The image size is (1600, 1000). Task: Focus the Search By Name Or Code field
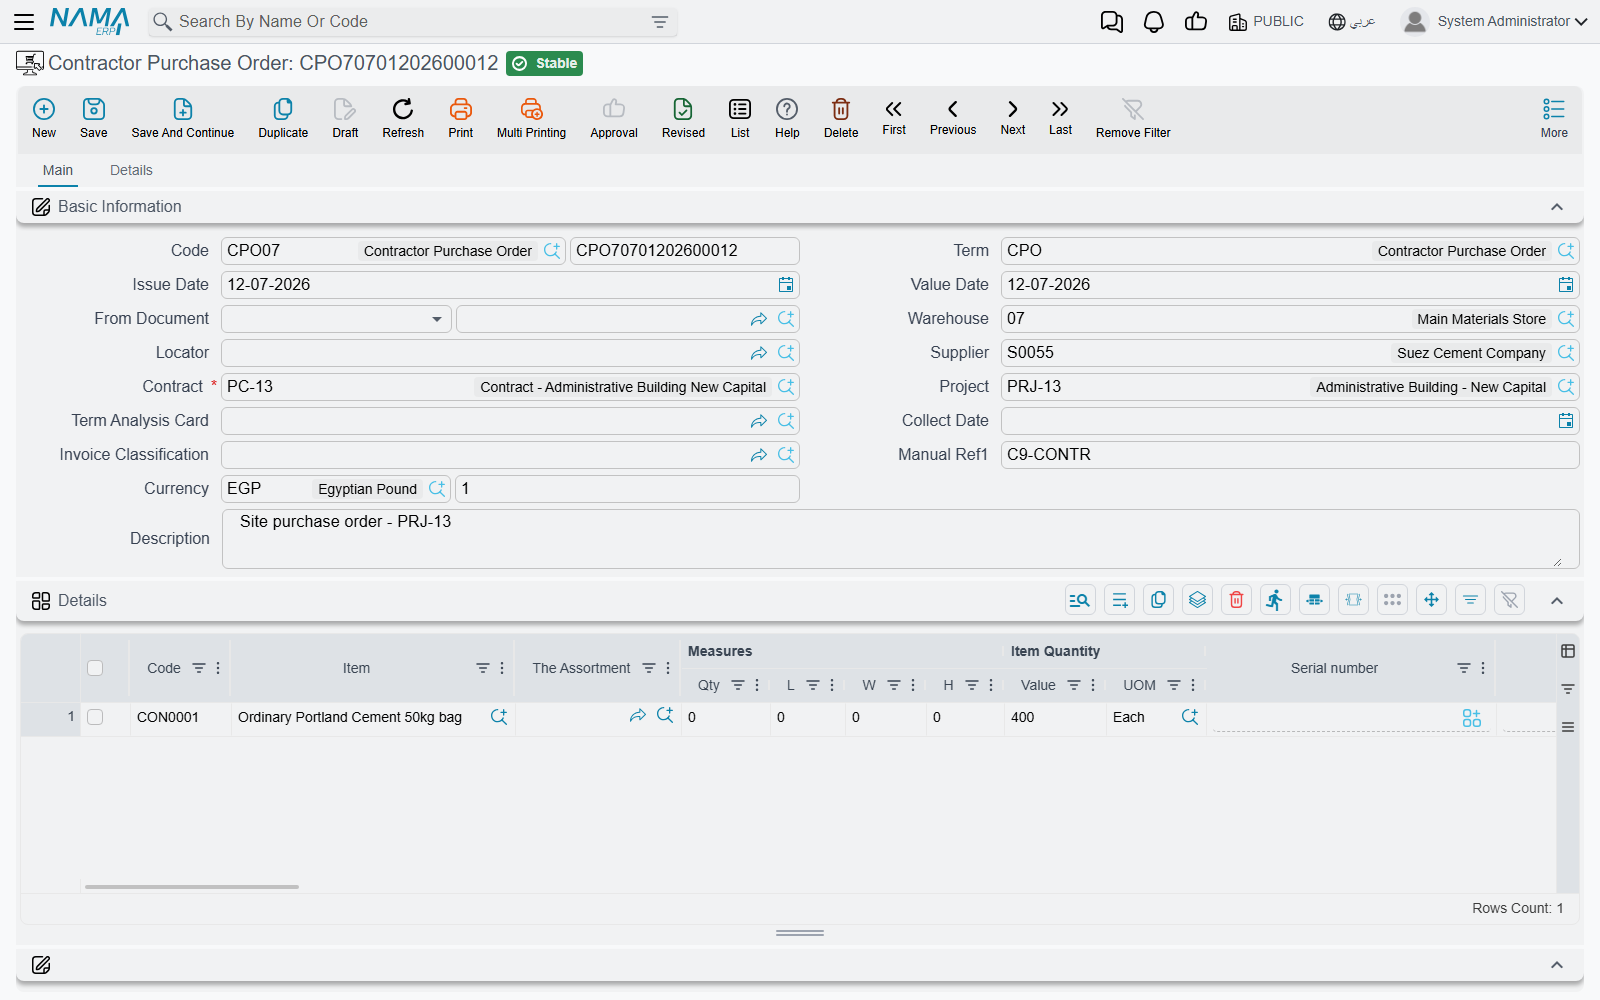tap(412, 22)
